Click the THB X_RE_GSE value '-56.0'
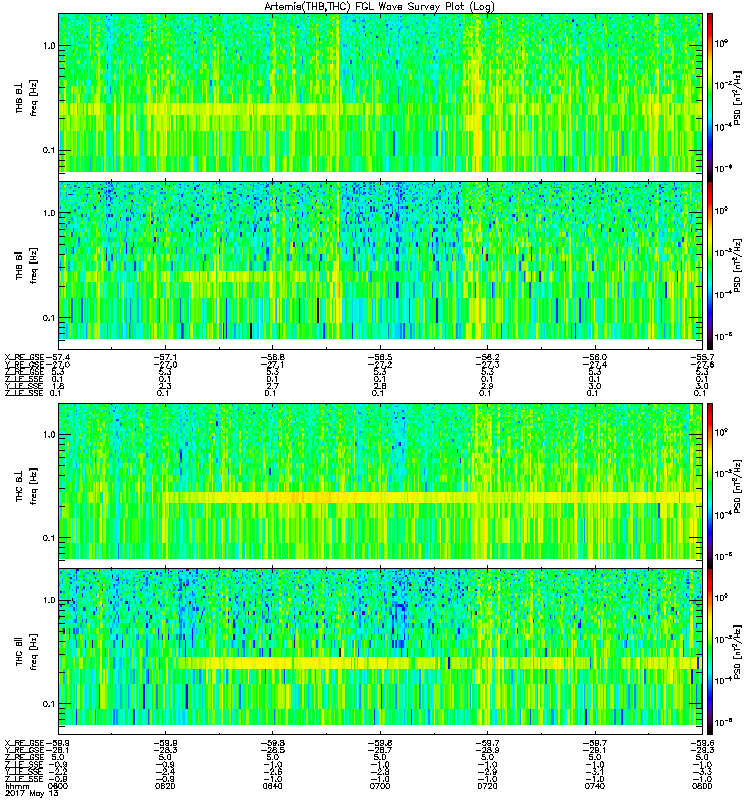Viewport: 750px width, 800px height. 594,357
